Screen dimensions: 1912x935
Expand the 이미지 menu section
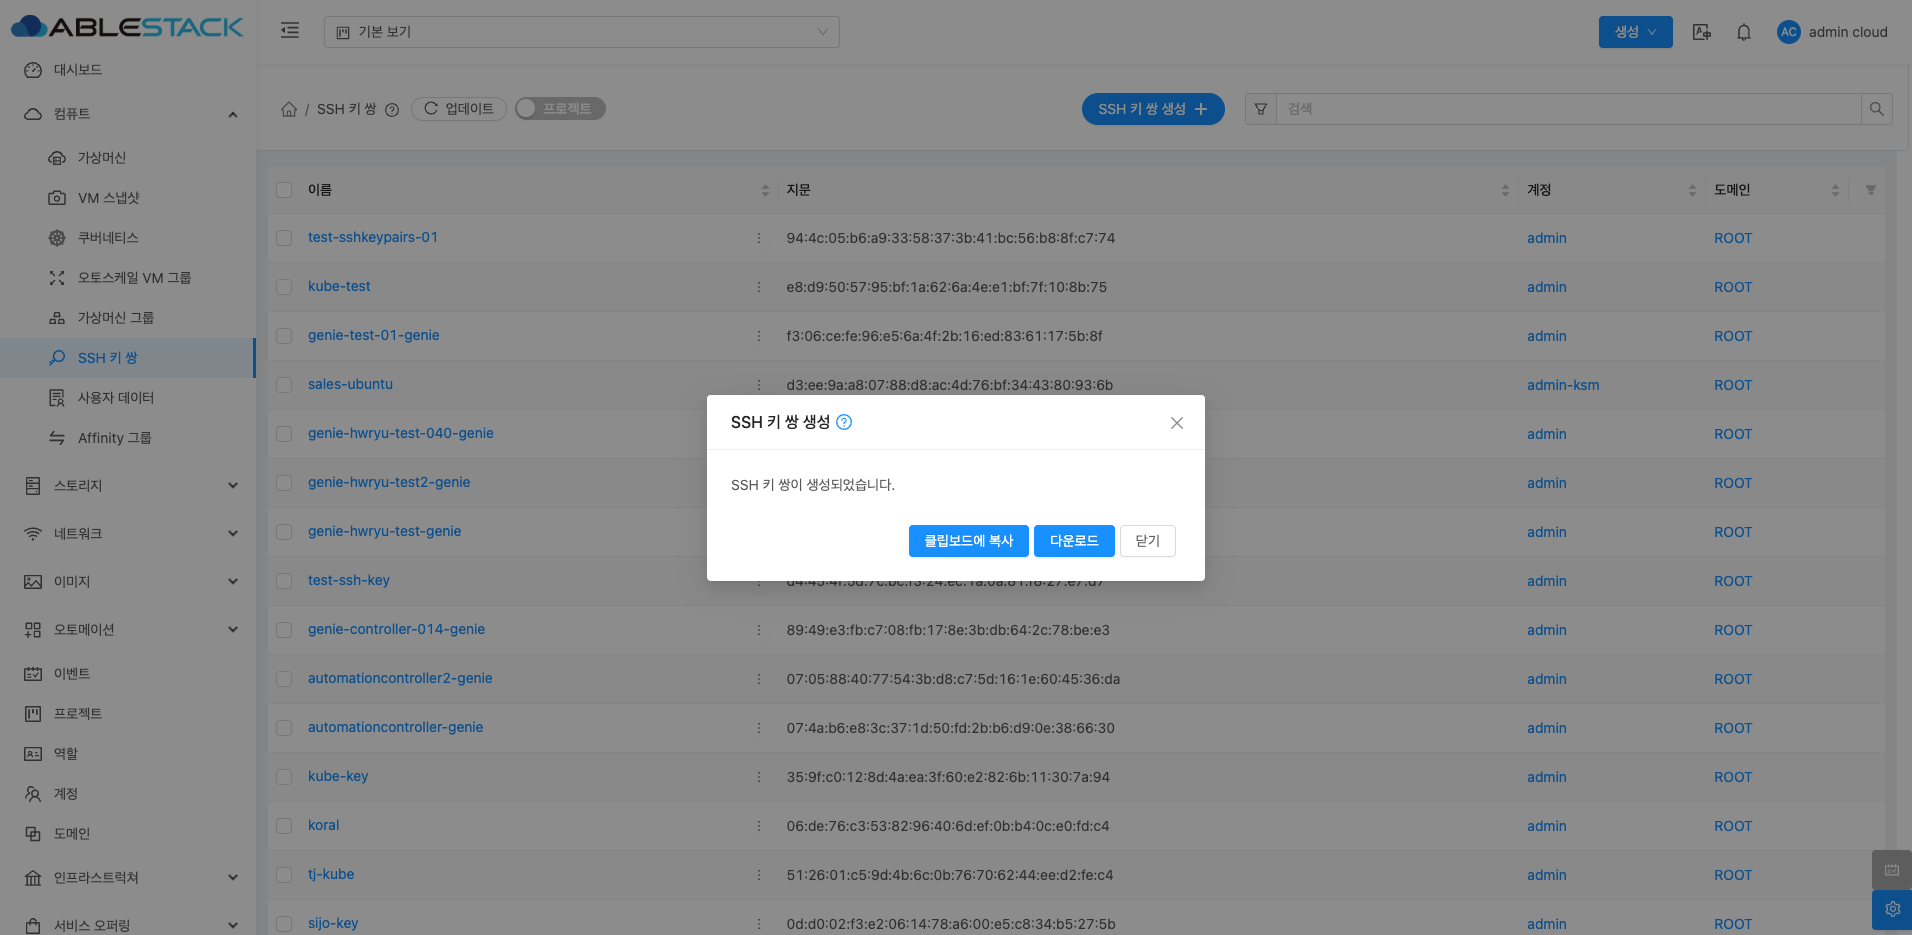(128, 582)
